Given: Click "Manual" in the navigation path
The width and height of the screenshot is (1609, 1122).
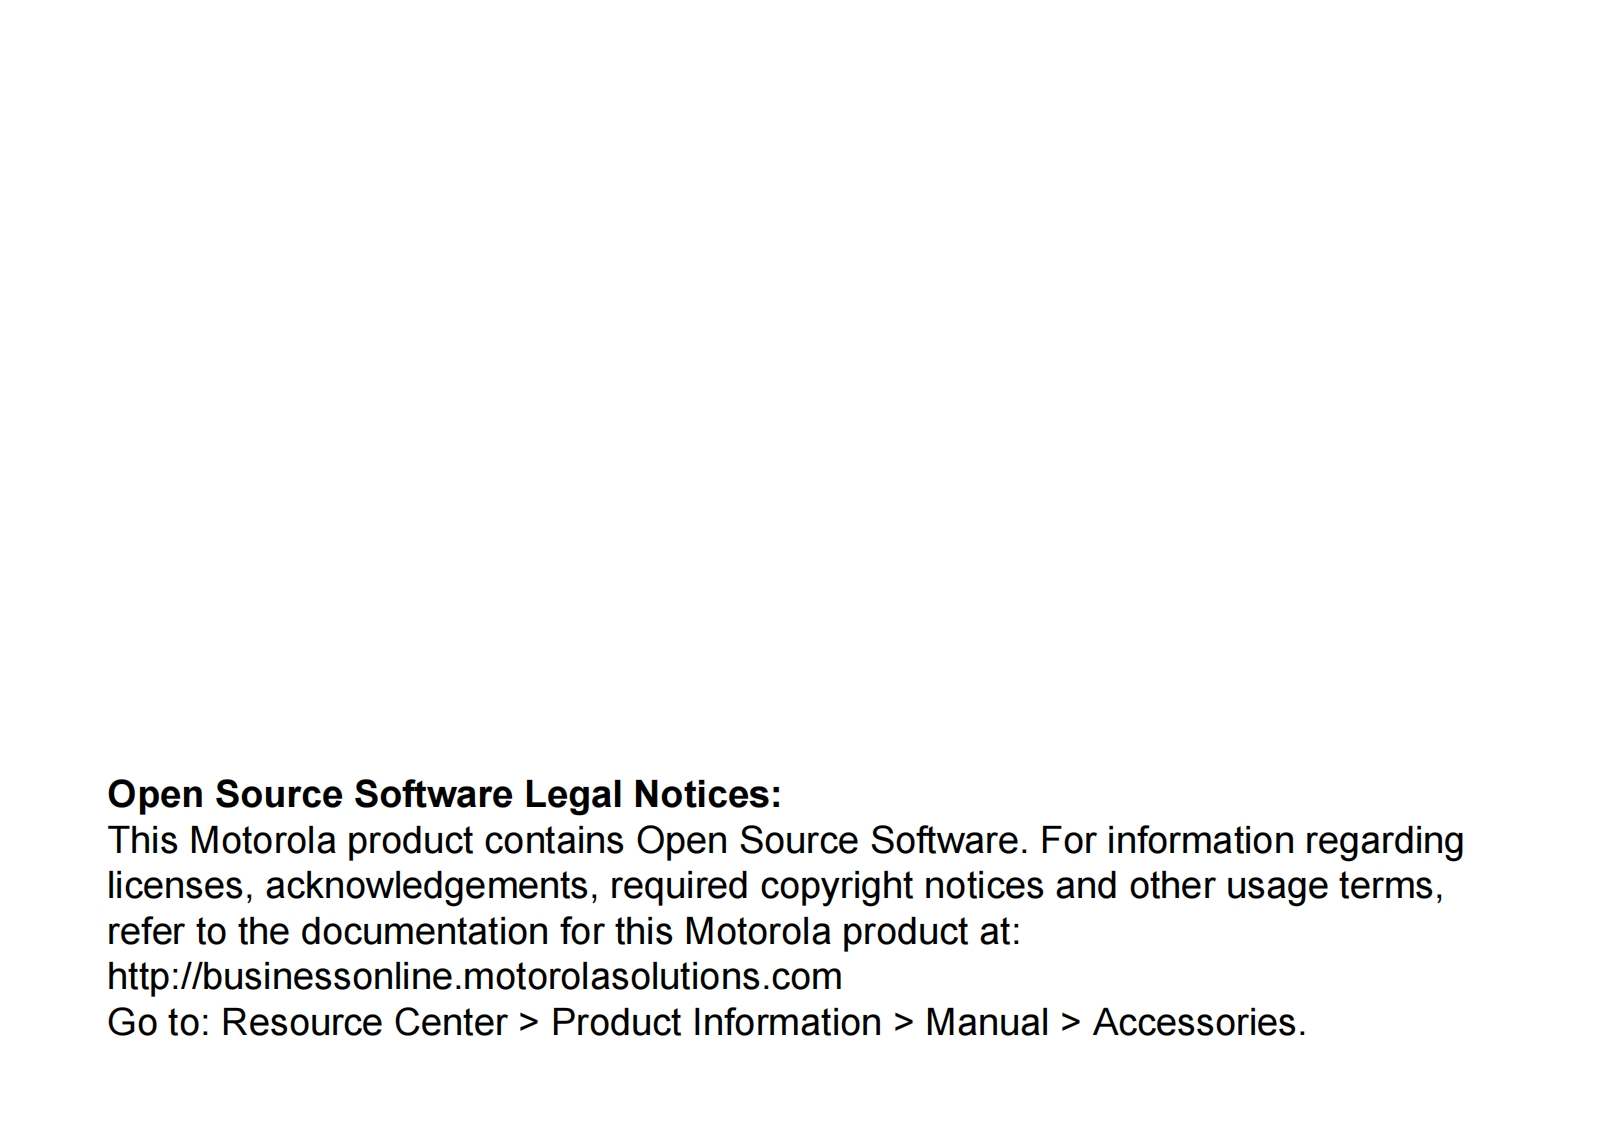Looking at the screenshot, I should (x=987, y=1023).
